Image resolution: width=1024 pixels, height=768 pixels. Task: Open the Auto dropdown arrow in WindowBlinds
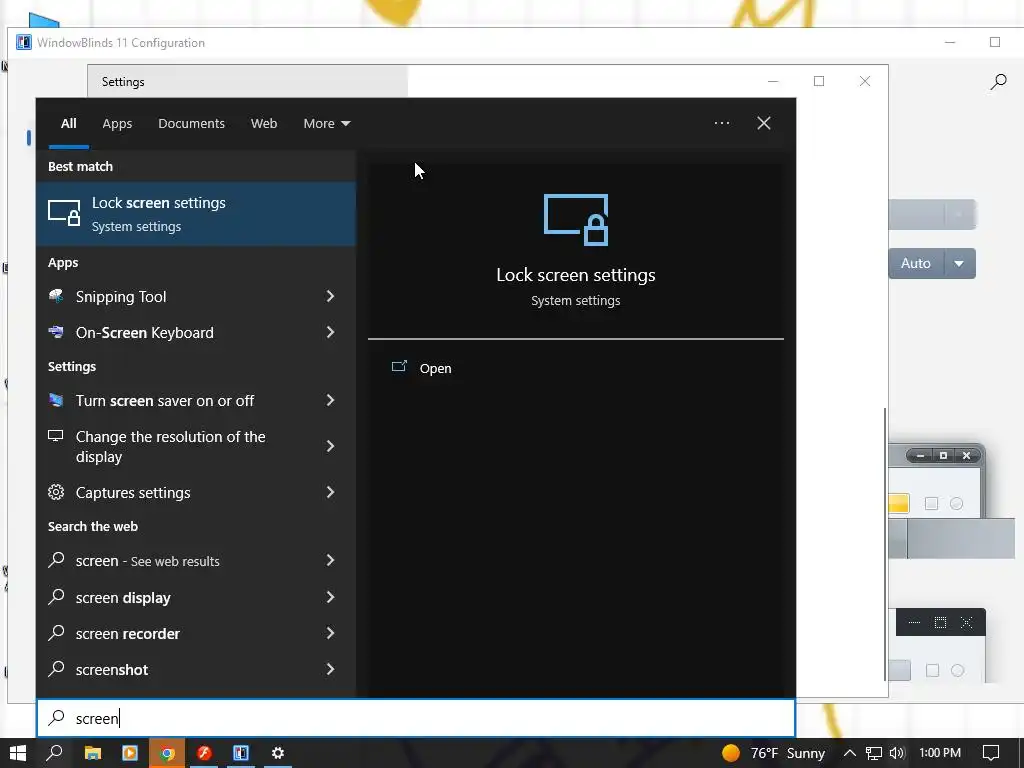click(959, 263)
